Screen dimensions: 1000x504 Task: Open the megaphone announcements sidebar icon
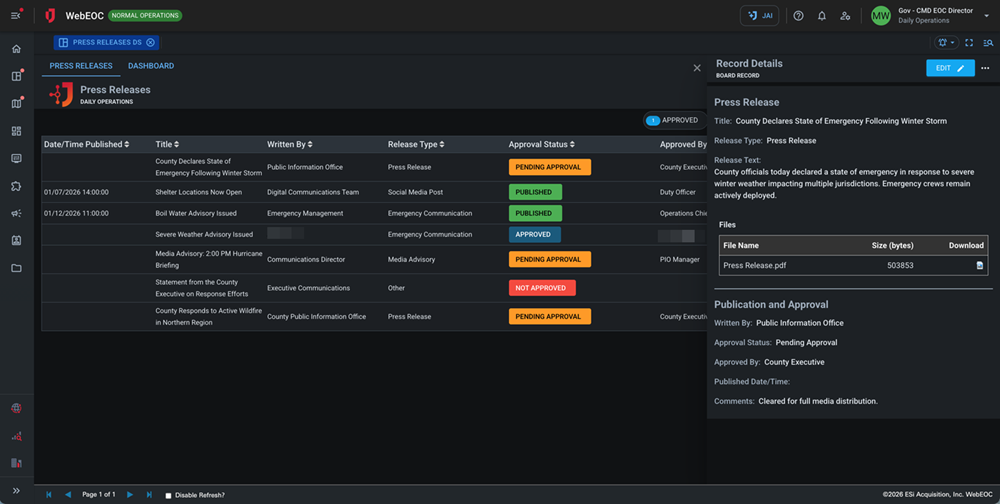(x=16, y=213)
